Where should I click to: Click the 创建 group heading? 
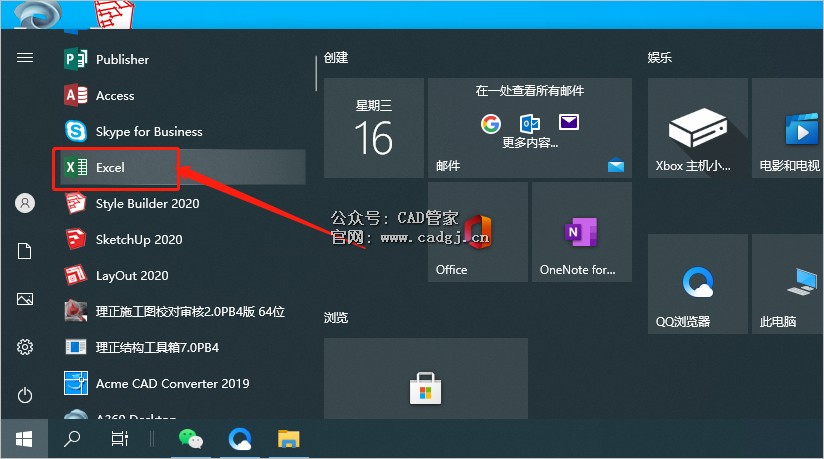(336, 57)
